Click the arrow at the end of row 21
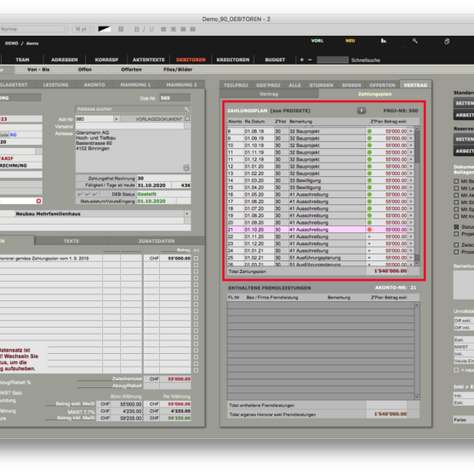This screenshot has height=474, width=474. (x=411, y=230)
